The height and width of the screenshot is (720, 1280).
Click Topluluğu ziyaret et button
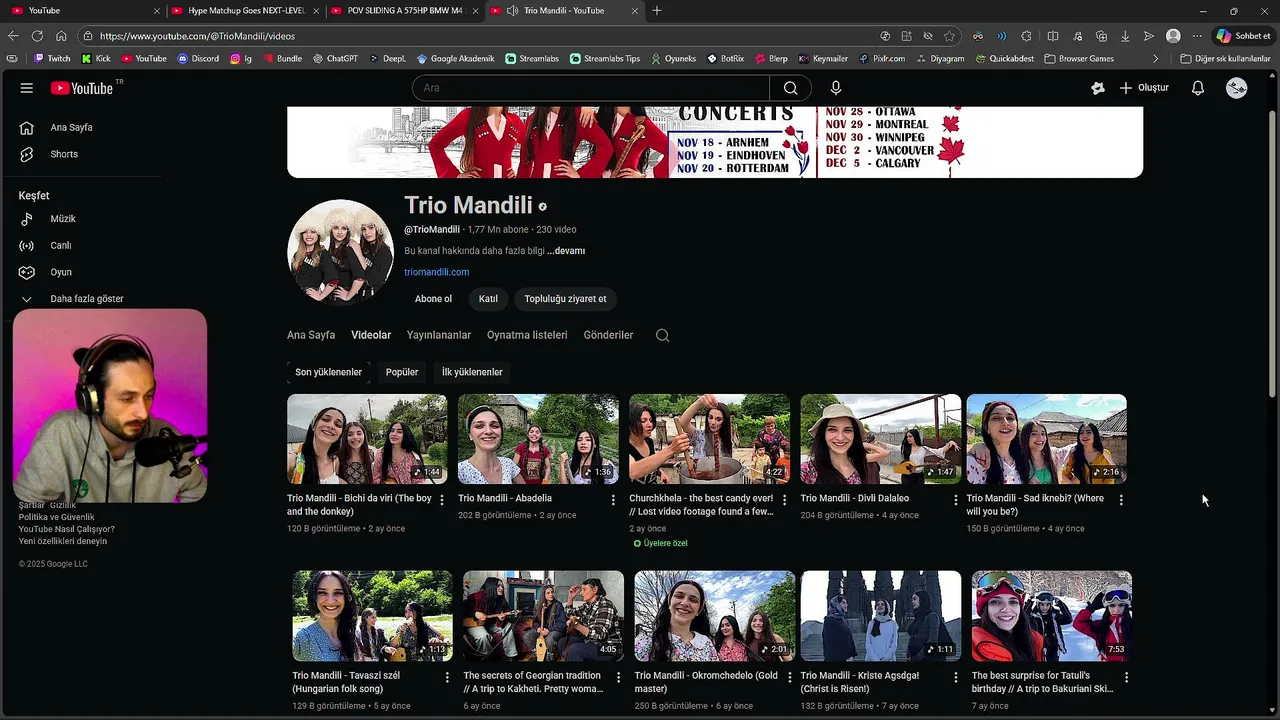565,299
